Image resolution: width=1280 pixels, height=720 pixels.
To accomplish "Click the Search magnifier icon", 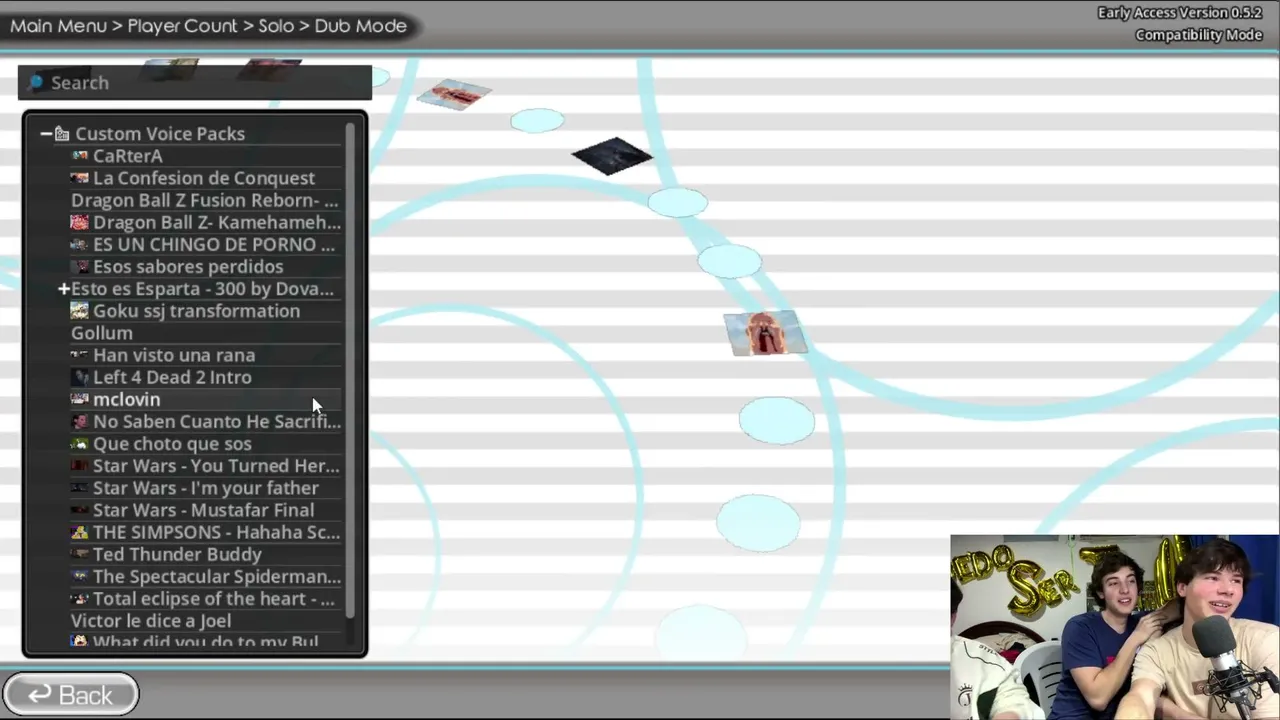I will coord(37,82).
